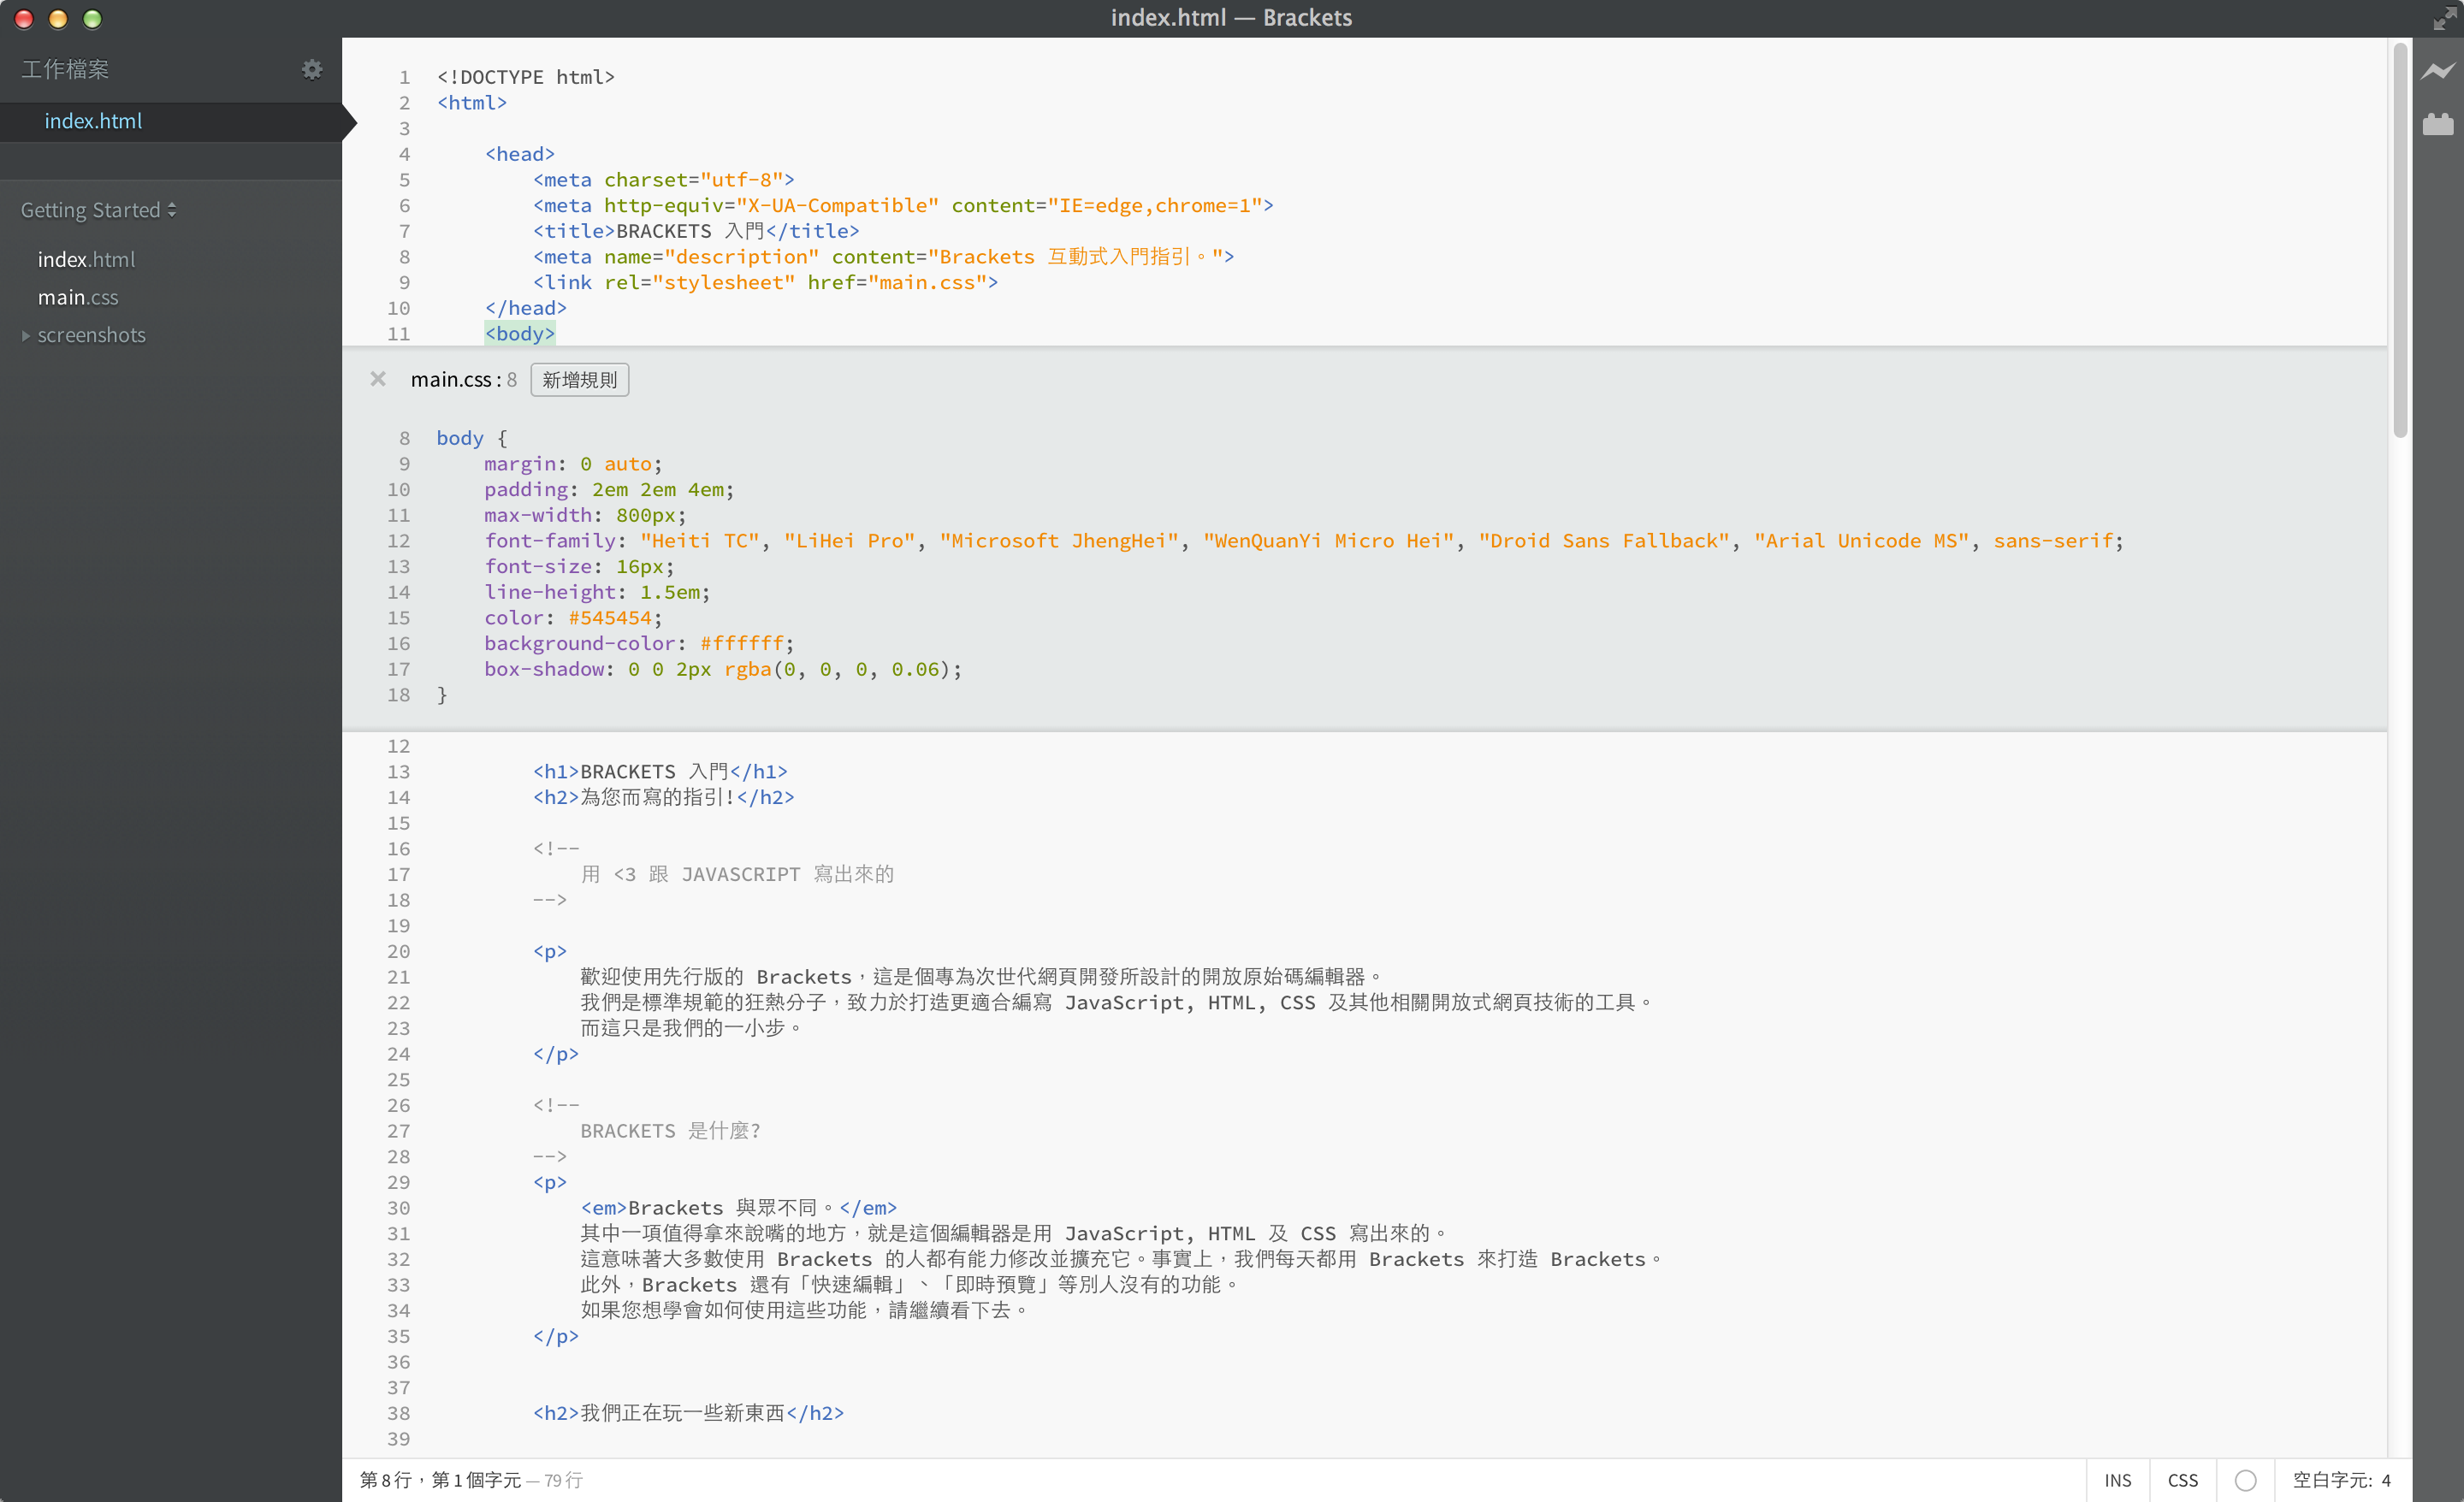Click the yellow minimize window button
2464x1502 pixels.
coord(58,19)
